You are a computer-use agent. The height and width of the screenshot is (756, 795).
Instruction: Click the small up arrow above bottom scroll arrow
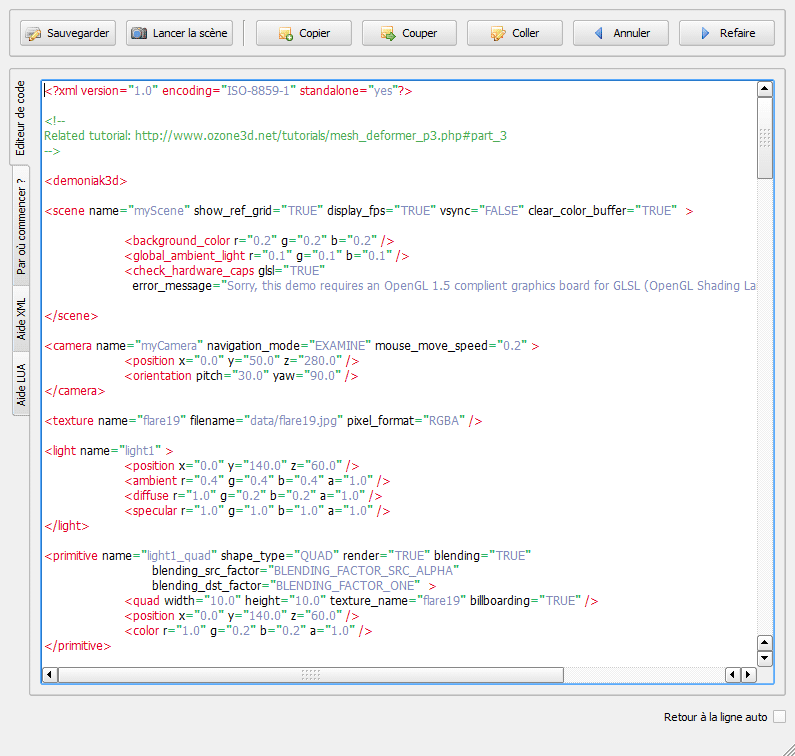click(765, 643)
